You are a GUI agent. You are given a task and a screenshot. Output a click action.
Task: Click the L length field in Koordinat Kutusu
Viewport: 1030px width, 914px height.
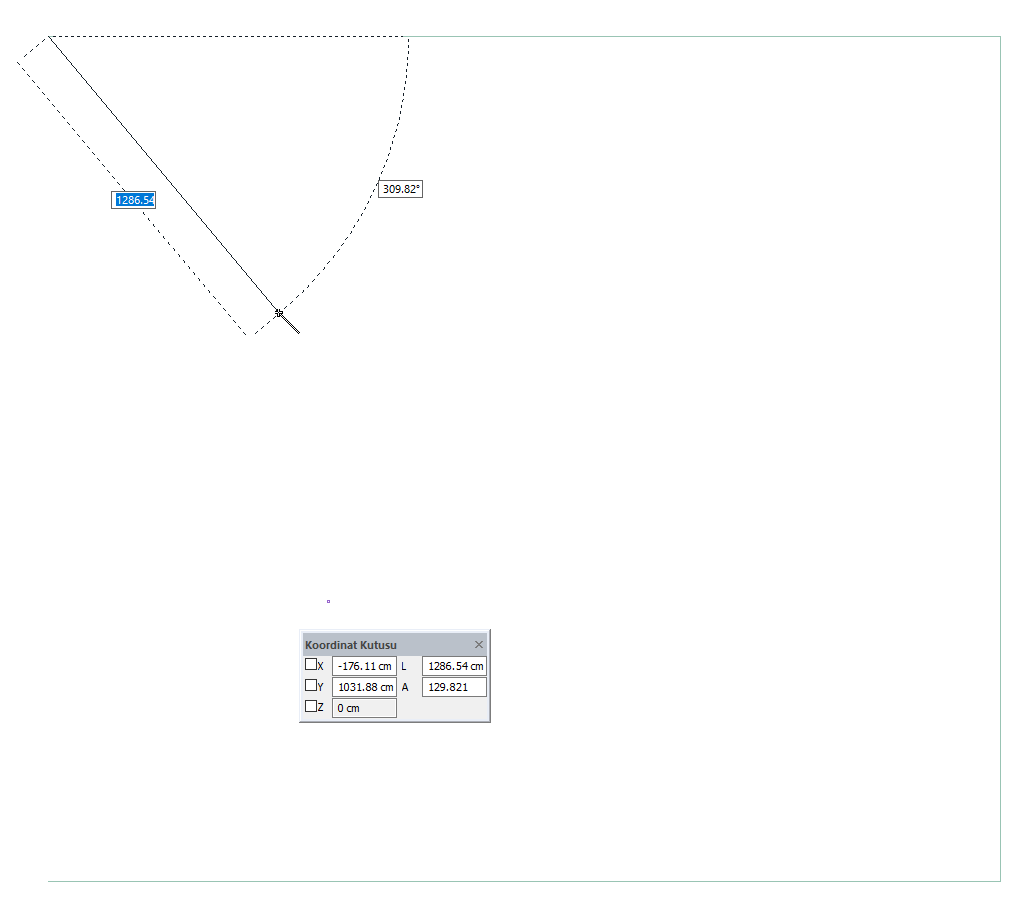(455, 666)
